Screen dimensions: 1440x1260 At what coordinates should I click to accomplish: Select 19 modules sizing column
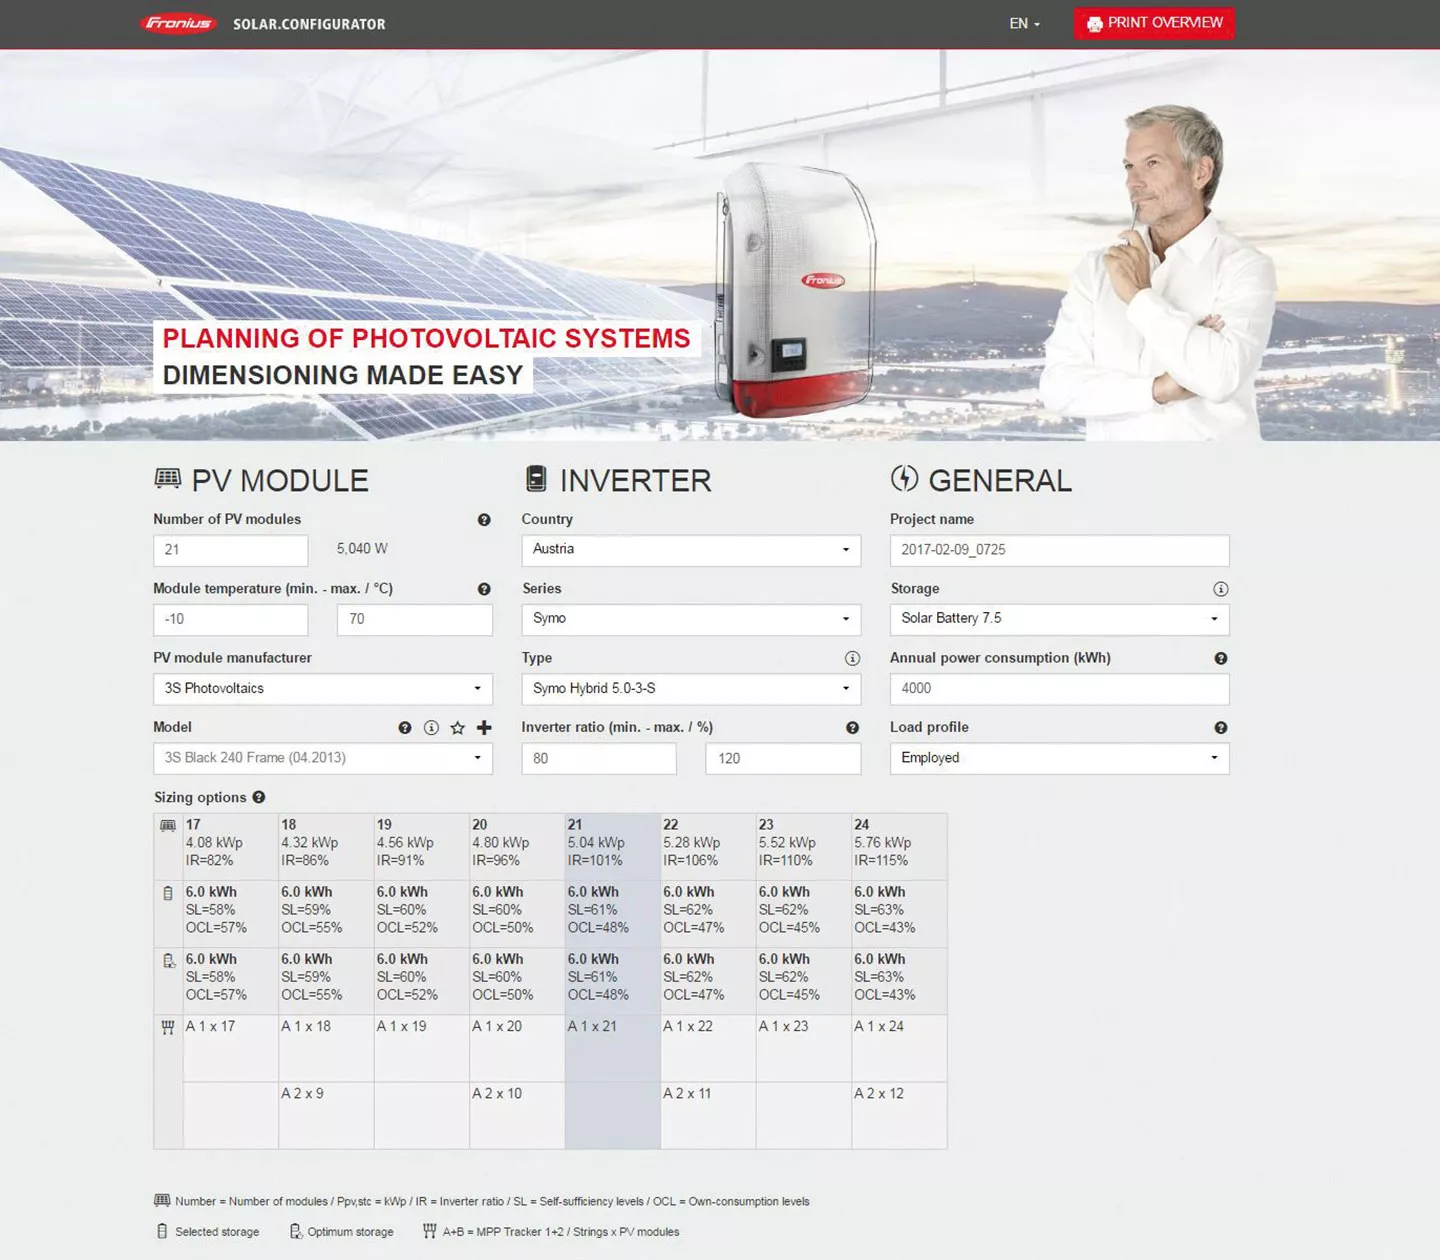[421, 846]
